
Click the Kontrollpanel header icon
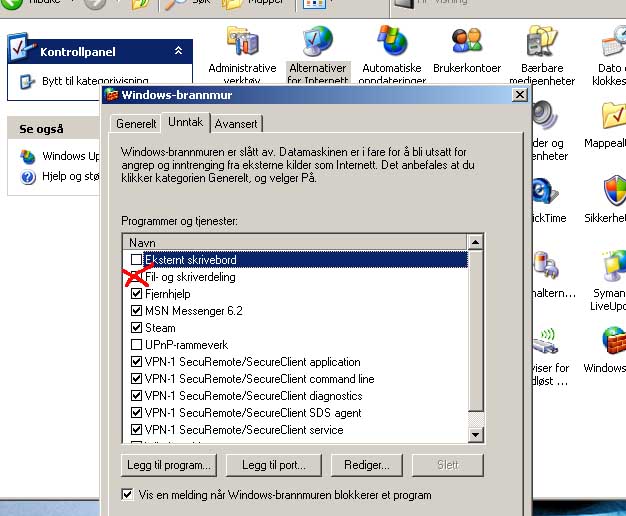click(x=20, y=47)
